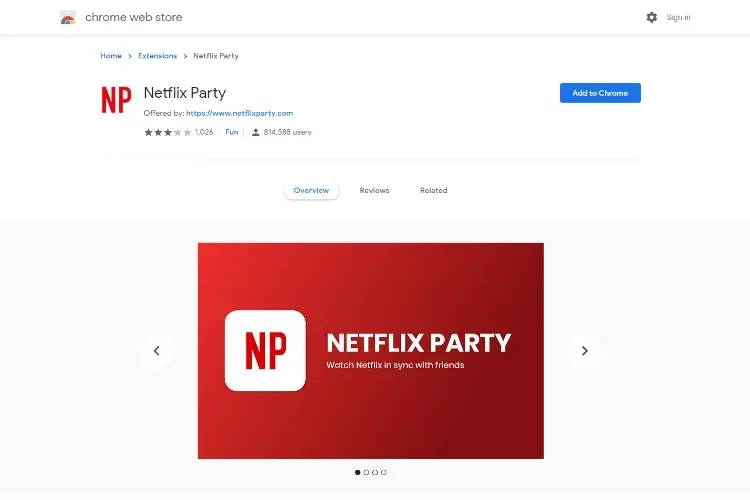Click the Netflix Party NP logo icon
Viewport: 750px width, 500px height.
(x=116, y=100)
